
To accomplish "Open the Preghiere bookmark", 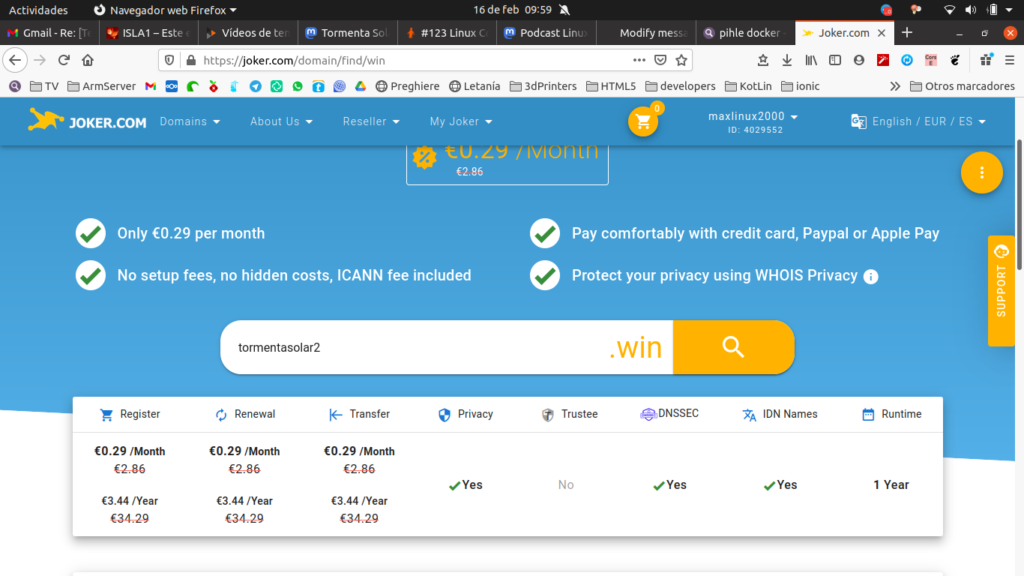I will tap(407, 86).
